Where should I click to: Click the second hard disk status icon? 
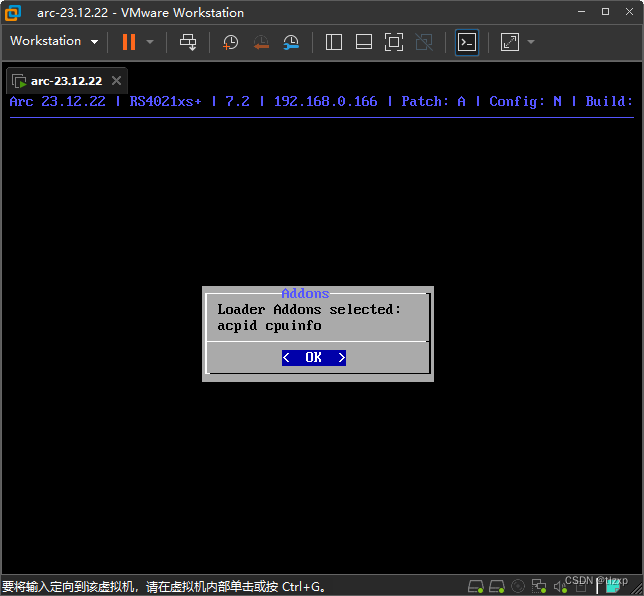coord(497,586)
